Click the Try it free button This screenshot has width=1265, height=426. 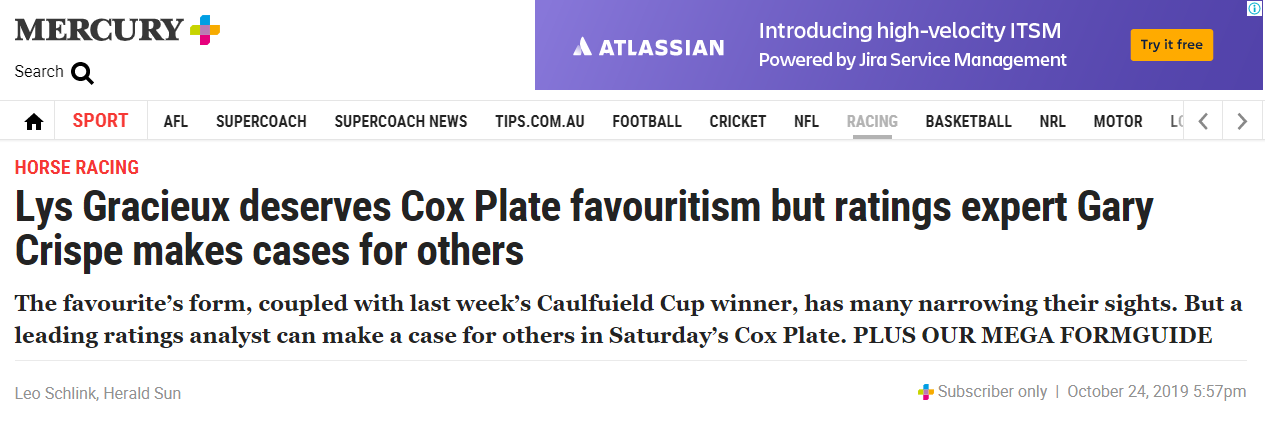[1171, 45]
